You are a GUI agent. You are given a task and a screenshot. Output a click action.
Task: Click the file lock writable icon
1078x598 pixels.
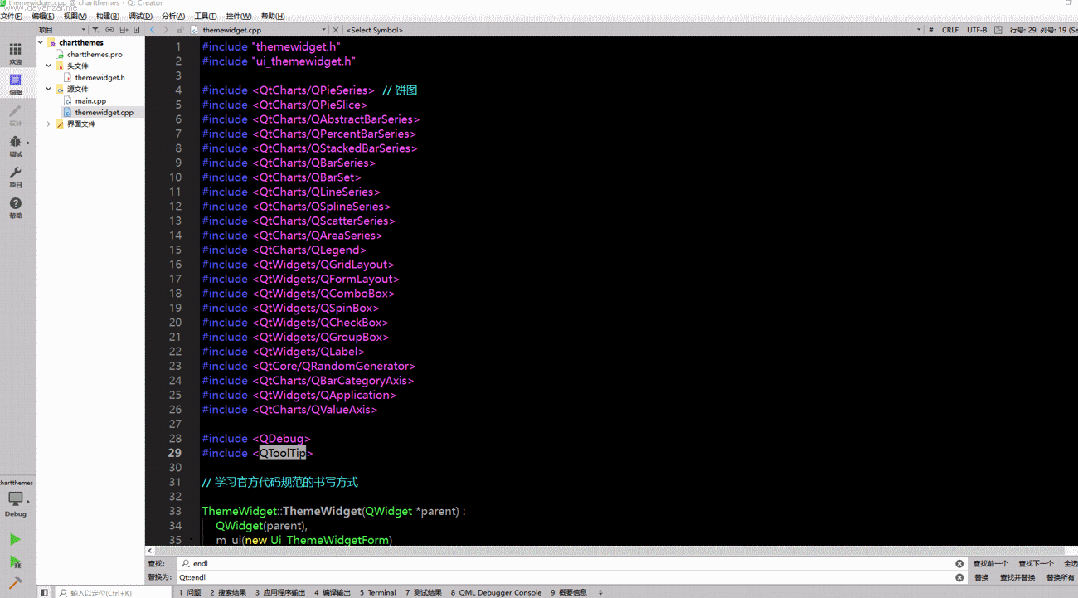coord(180,30)
